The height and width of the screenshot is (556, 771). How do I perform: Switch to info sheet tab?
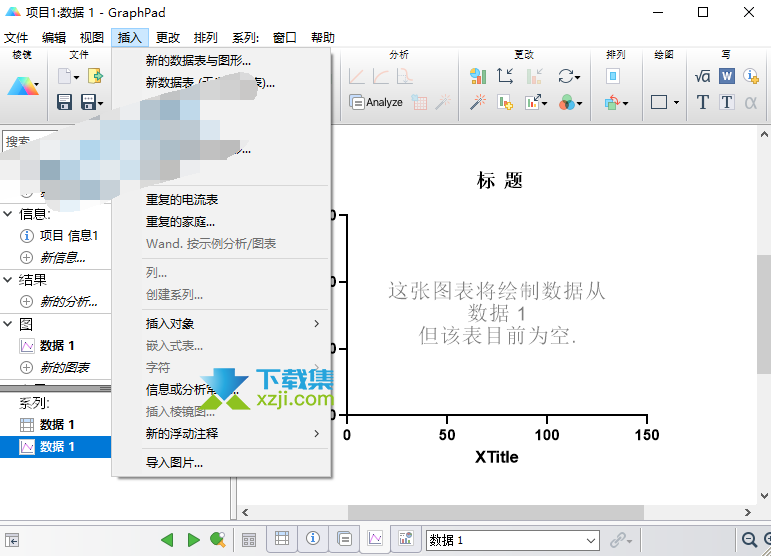(x=313, y=539)
